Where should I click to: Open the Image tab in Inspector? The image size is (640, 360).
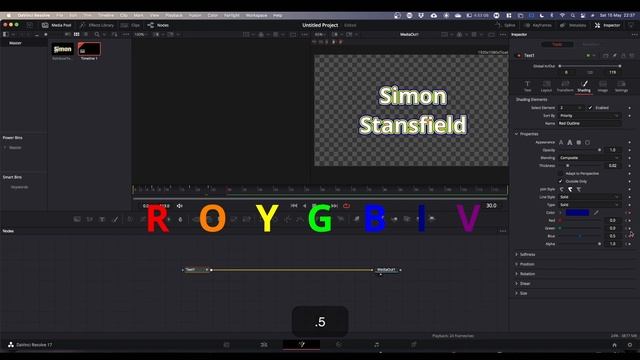602,86
